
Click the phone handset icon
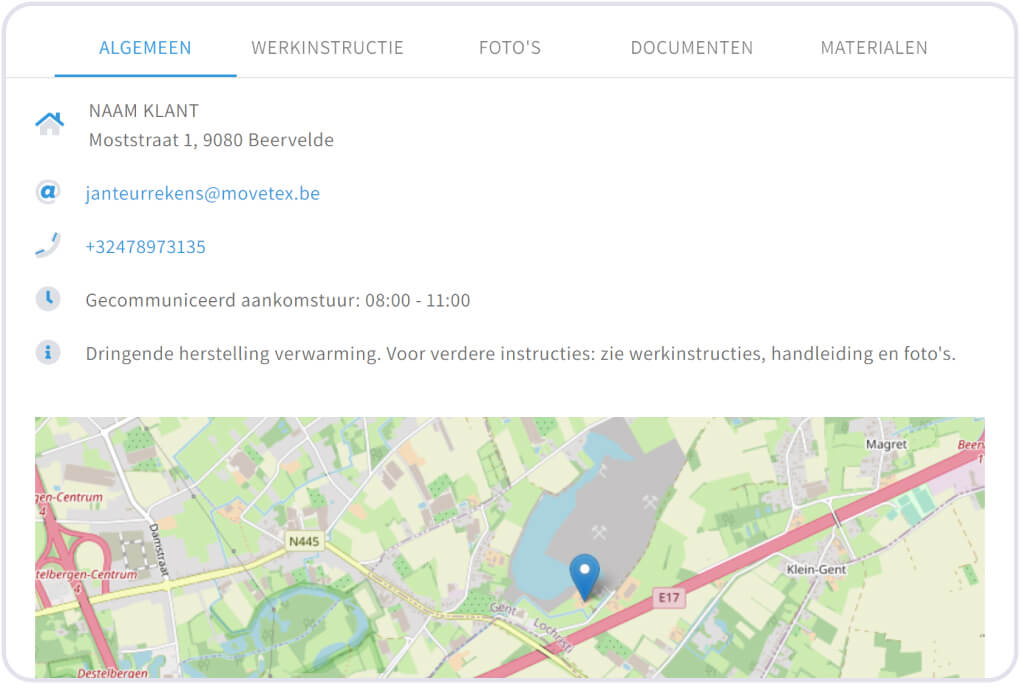click(x=48, y=245)
